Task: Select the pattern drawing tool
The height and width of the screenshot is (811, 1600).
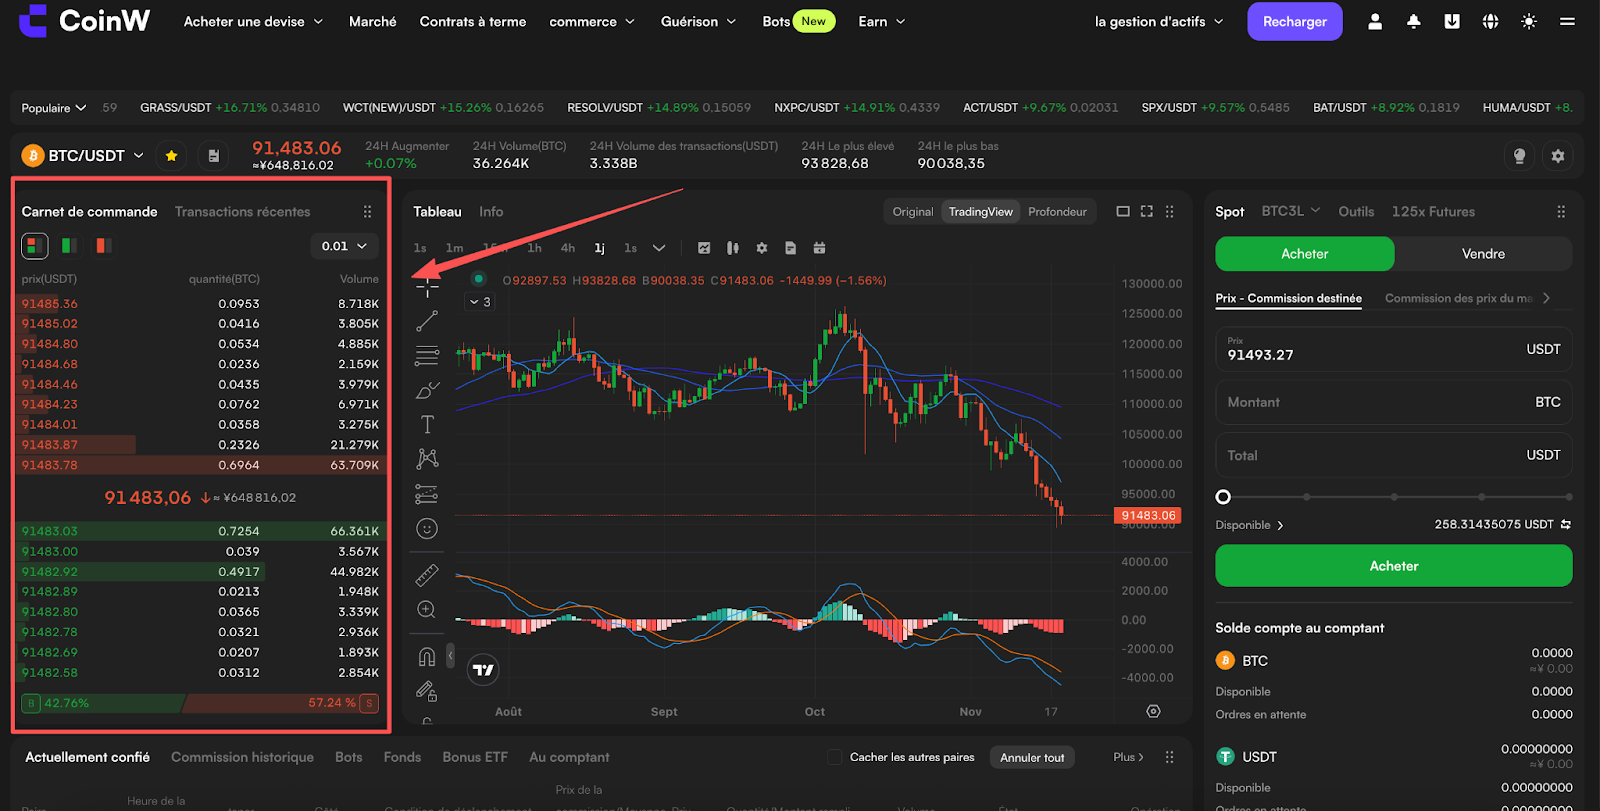Action: tap(427, 459)
